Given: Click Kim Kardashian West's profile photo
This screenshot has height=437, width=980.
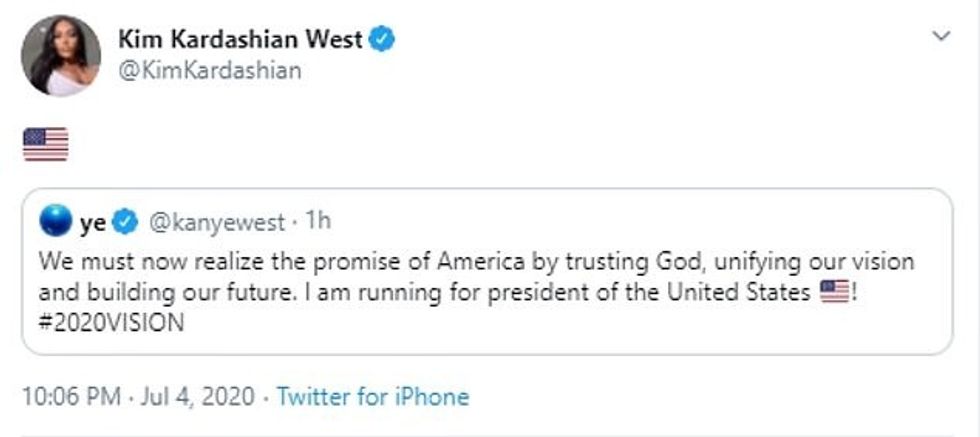Looking at the screenshot, I should click(x=61, y=55).
